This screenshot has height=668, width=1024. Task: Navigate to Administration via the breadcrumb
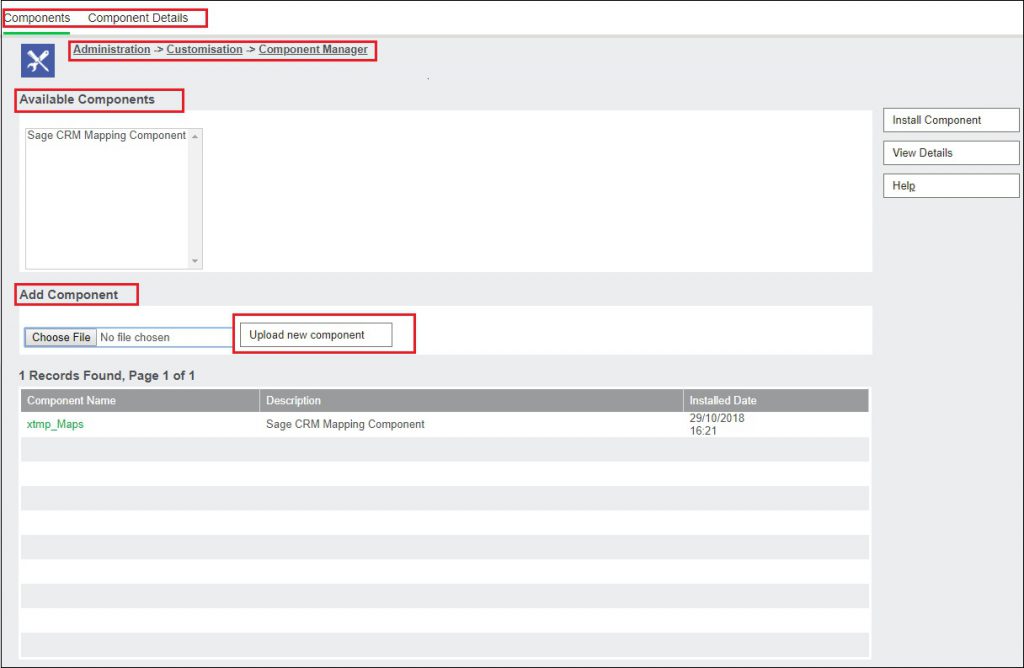pos(110,49)
